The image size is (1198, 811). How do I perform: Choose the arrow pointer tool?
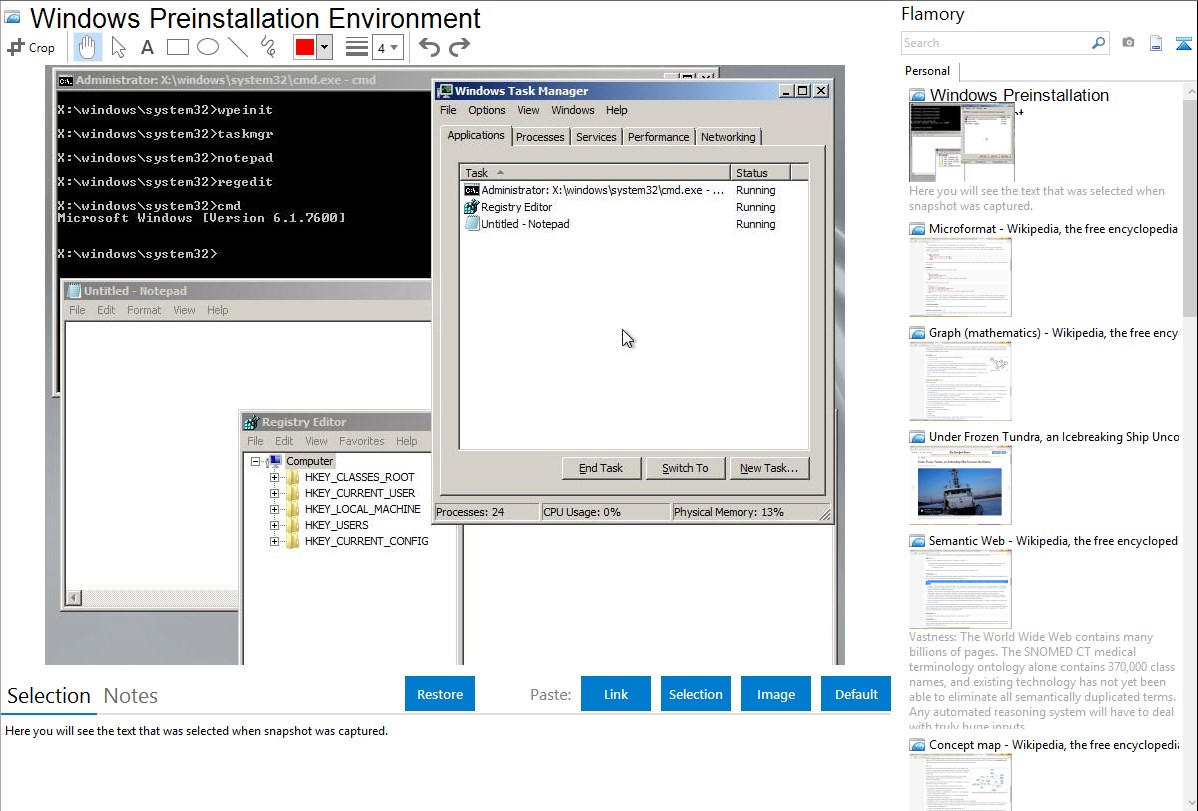pyautogui.click(x=118, y=47)
